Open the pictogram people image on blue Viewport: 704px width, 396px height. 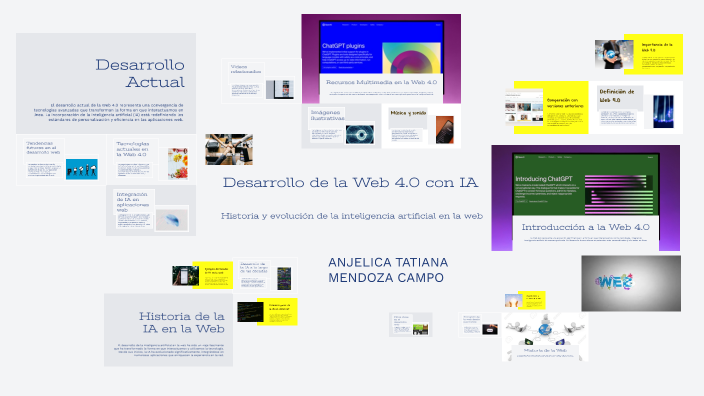(x=81, y=169)
